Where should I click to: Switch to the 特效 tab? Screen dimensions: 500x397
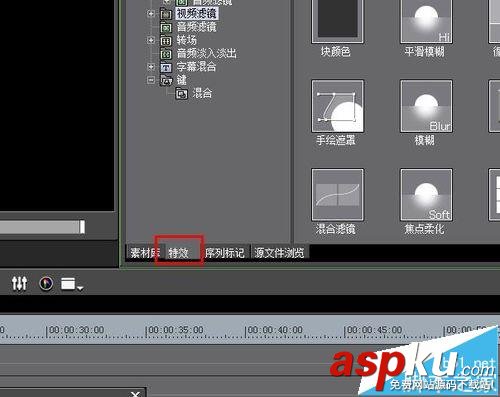pyautogui.click(x=179, y=253)
